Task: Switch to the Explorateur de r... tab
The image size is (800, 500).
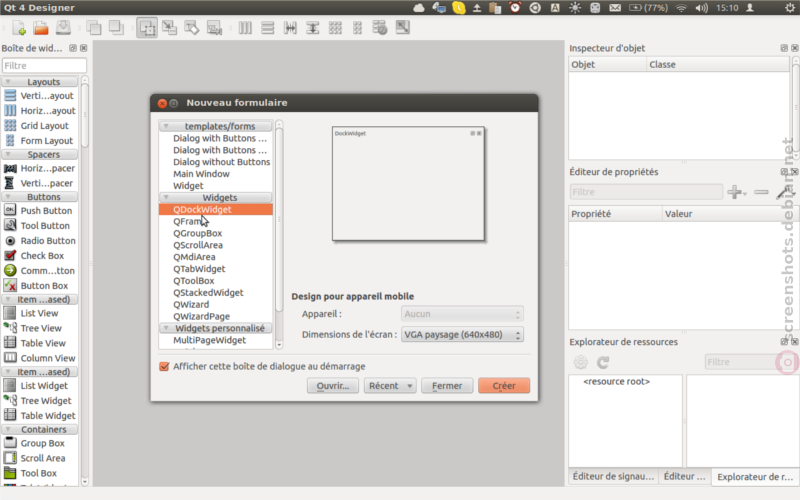Action: (755, 477)
